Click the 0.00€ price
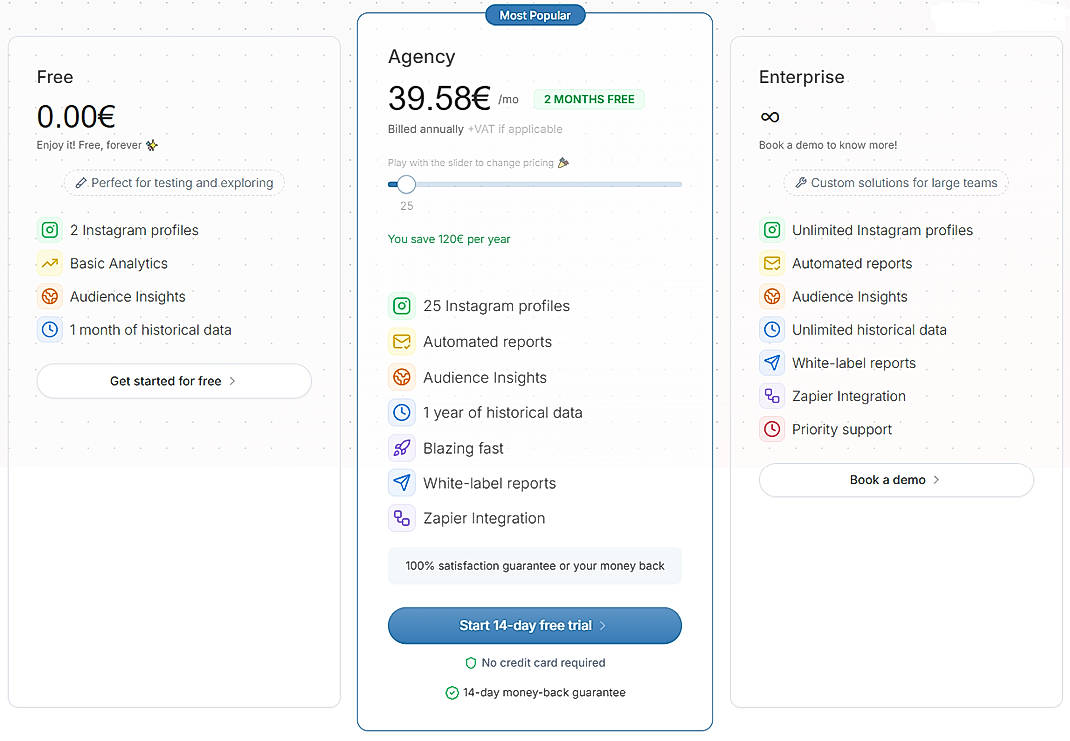The width and height of the screenshot is (1070, 741). pyautogui.click(x=76, y=117)
